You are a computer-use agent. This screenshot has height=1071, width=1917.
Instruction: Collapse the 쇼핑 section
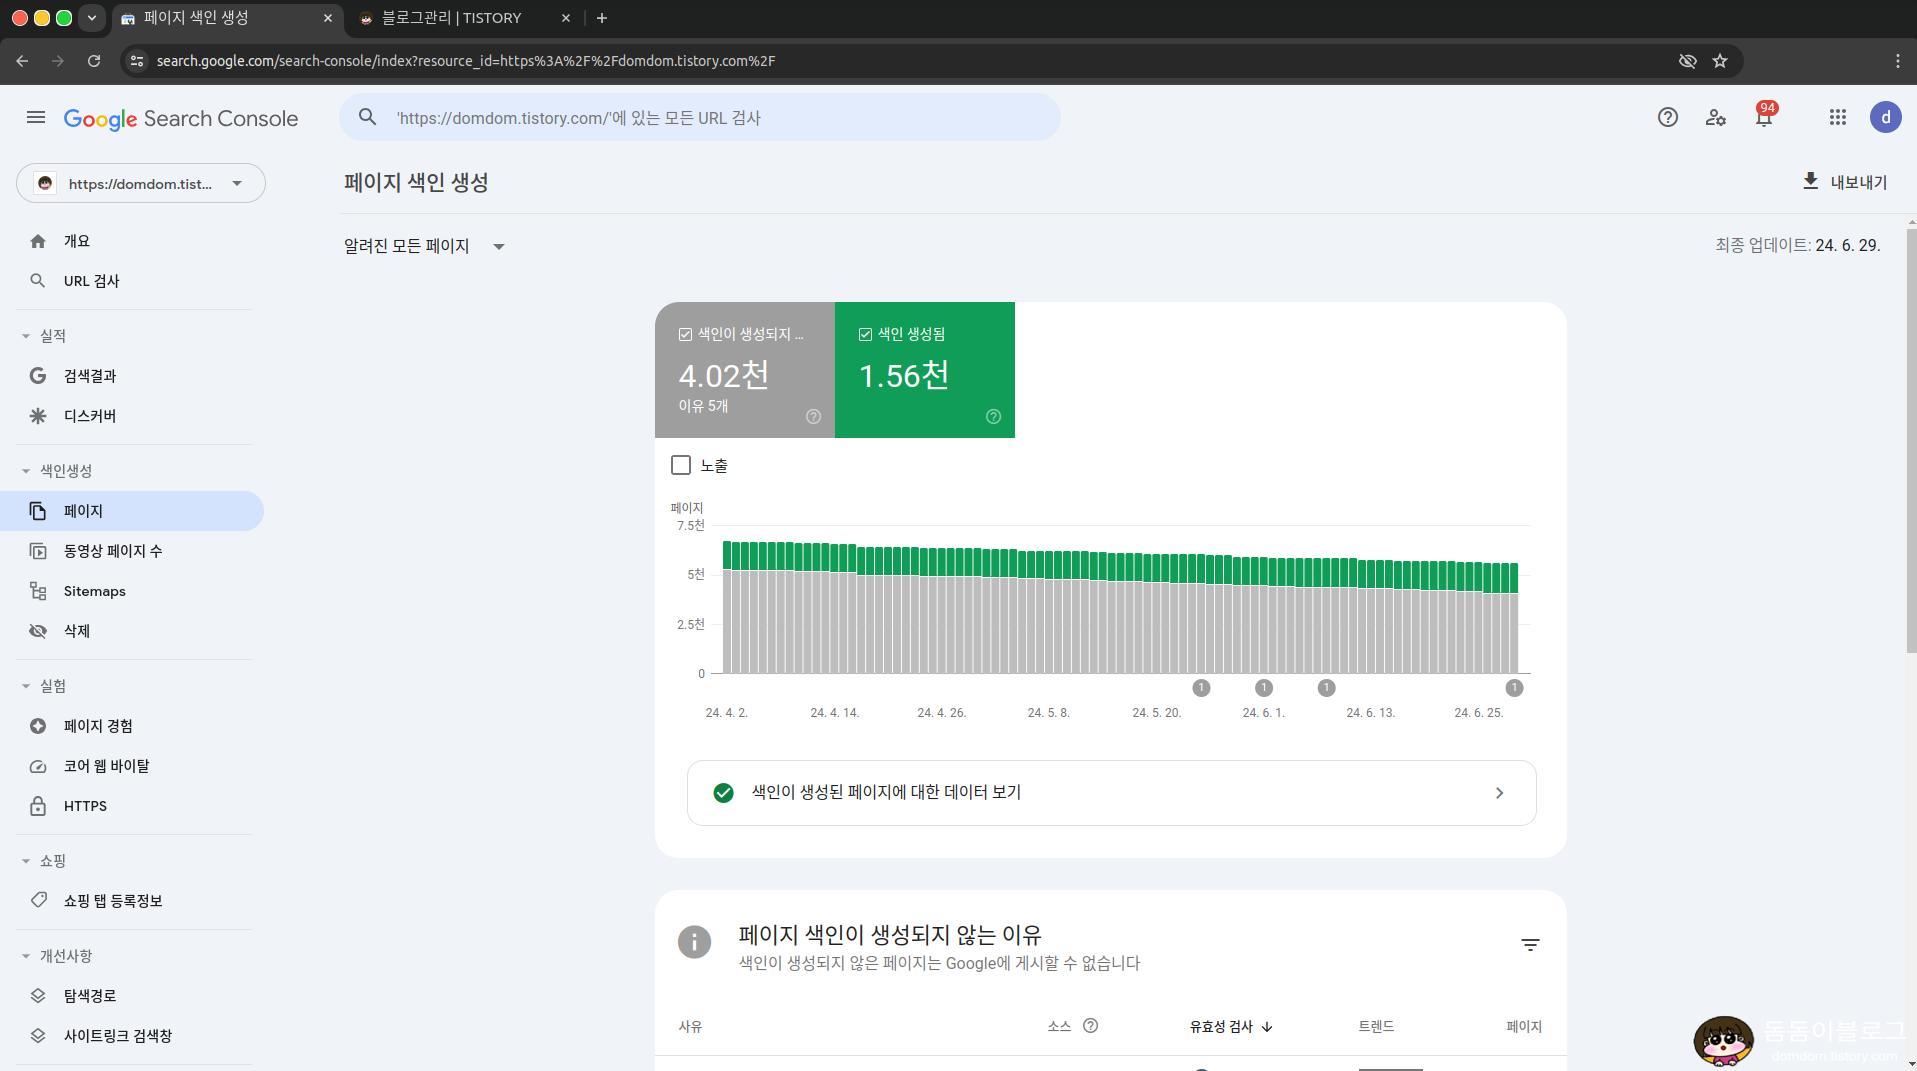coord(26,861)
